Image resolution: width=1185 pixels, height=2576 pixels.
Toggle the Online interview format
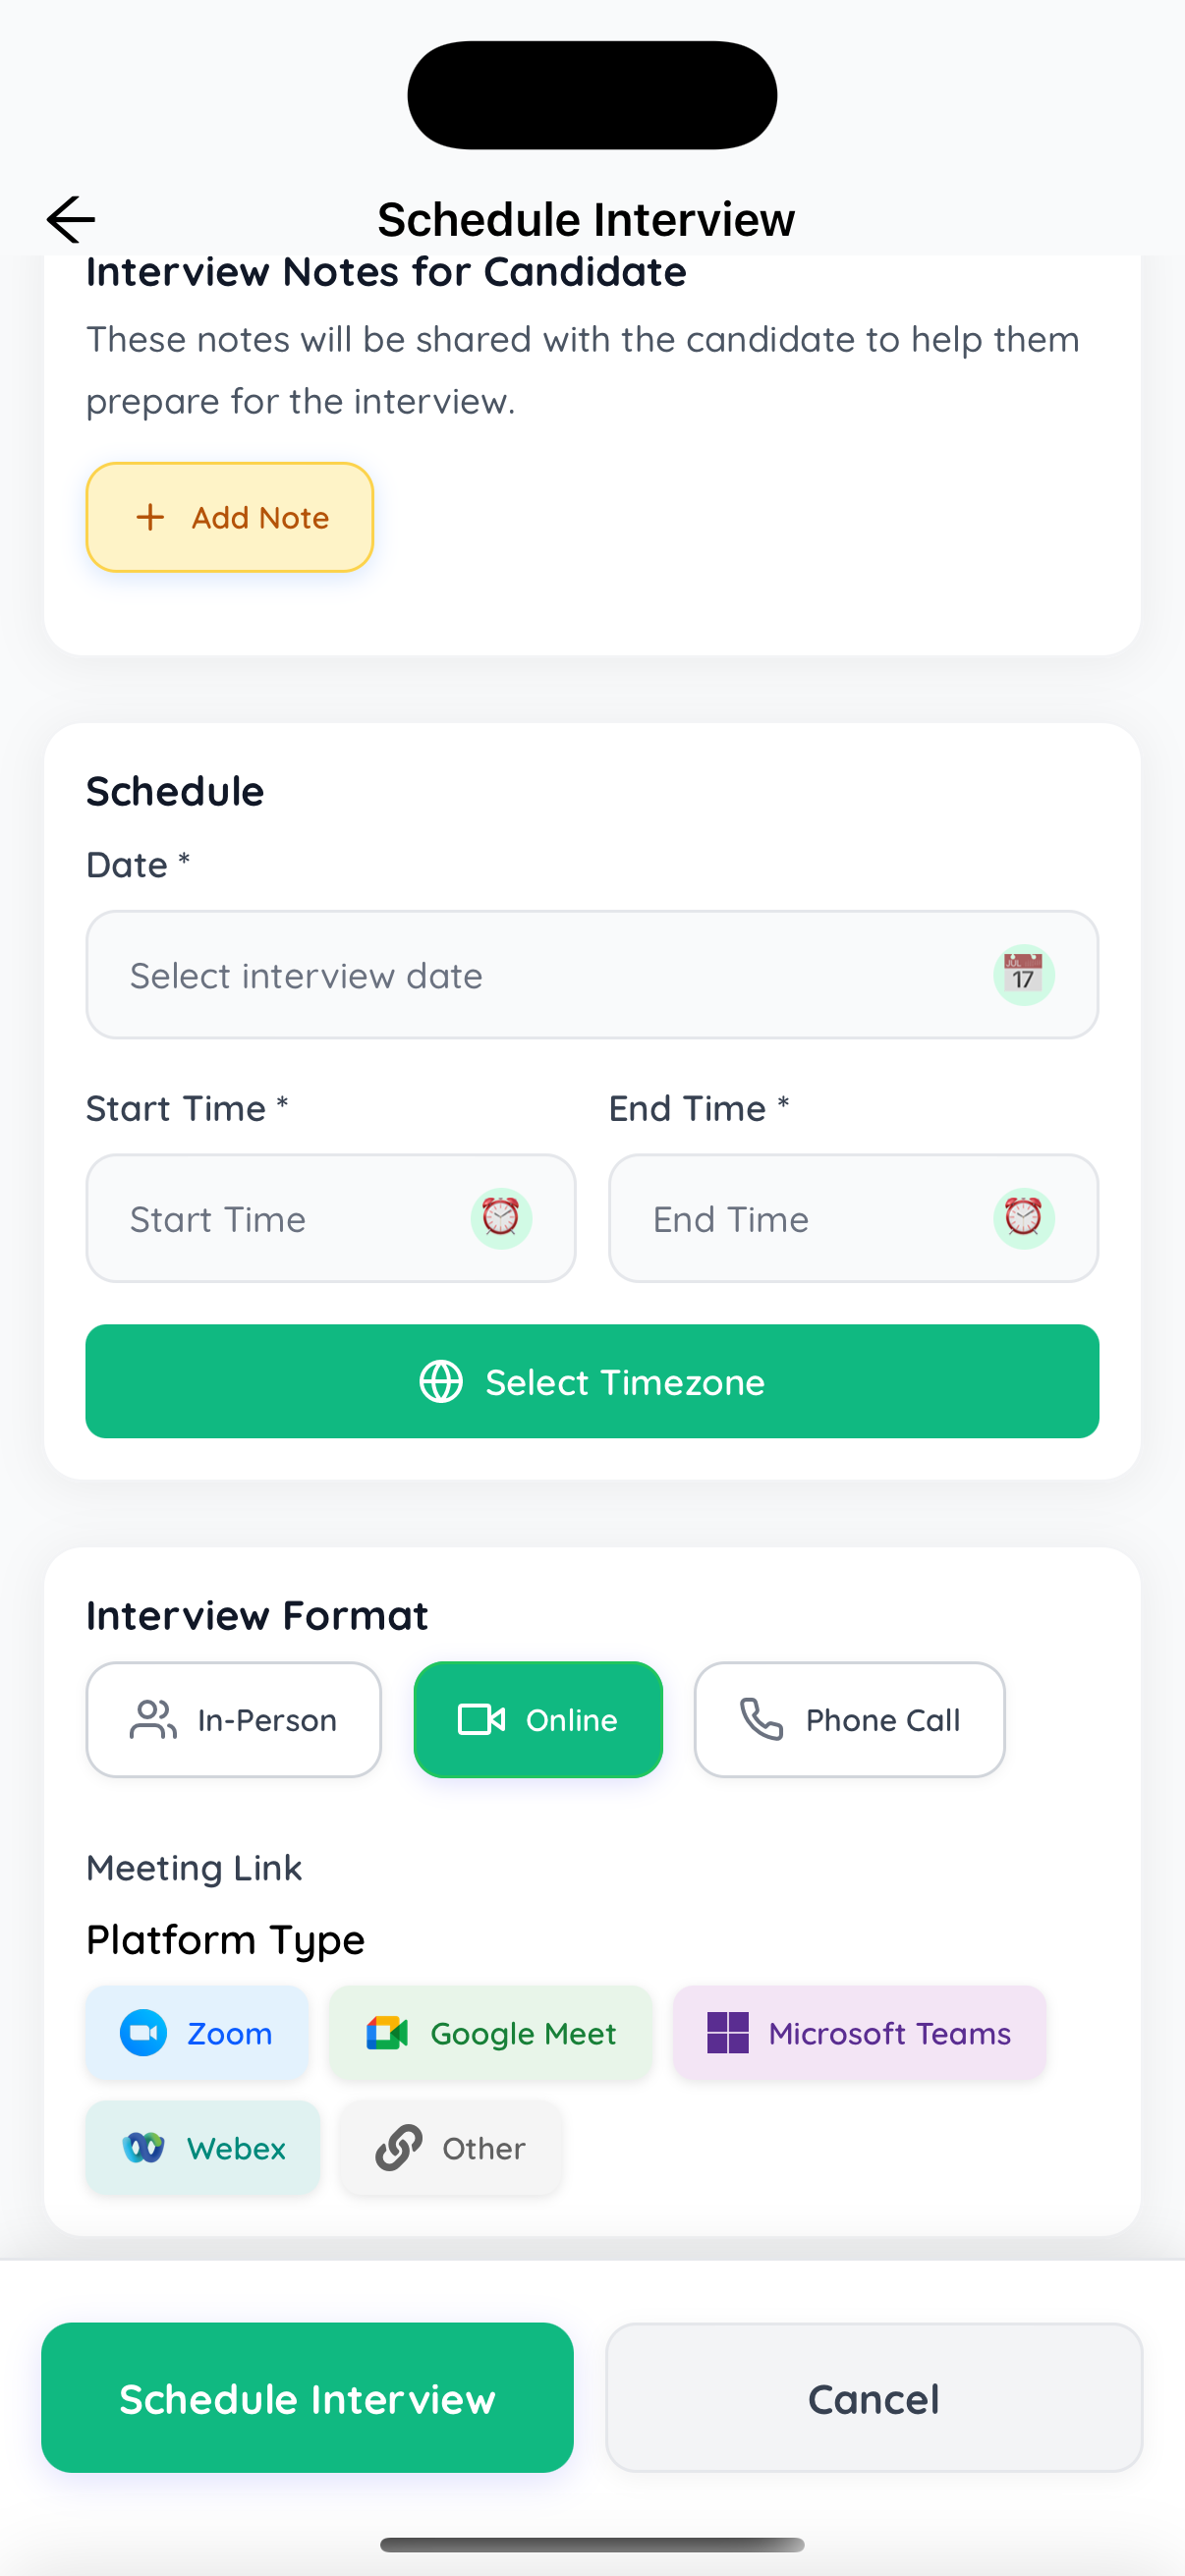coord(538,1720)
